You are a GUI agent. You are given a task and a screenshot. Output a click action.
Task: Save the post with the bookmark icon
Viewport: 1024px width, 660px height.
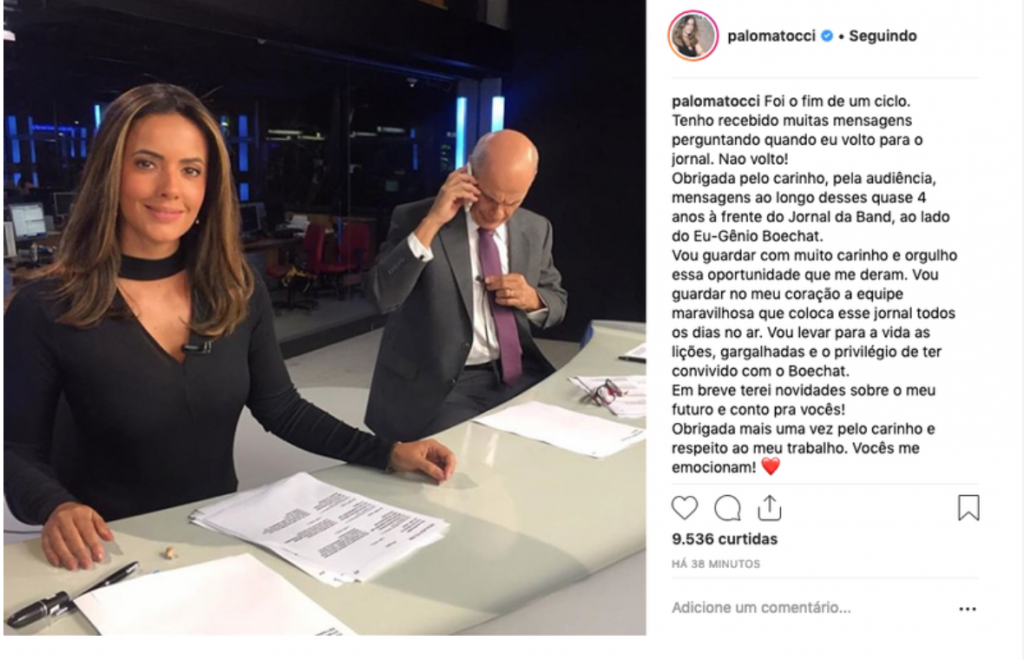(x=968, y=508)
